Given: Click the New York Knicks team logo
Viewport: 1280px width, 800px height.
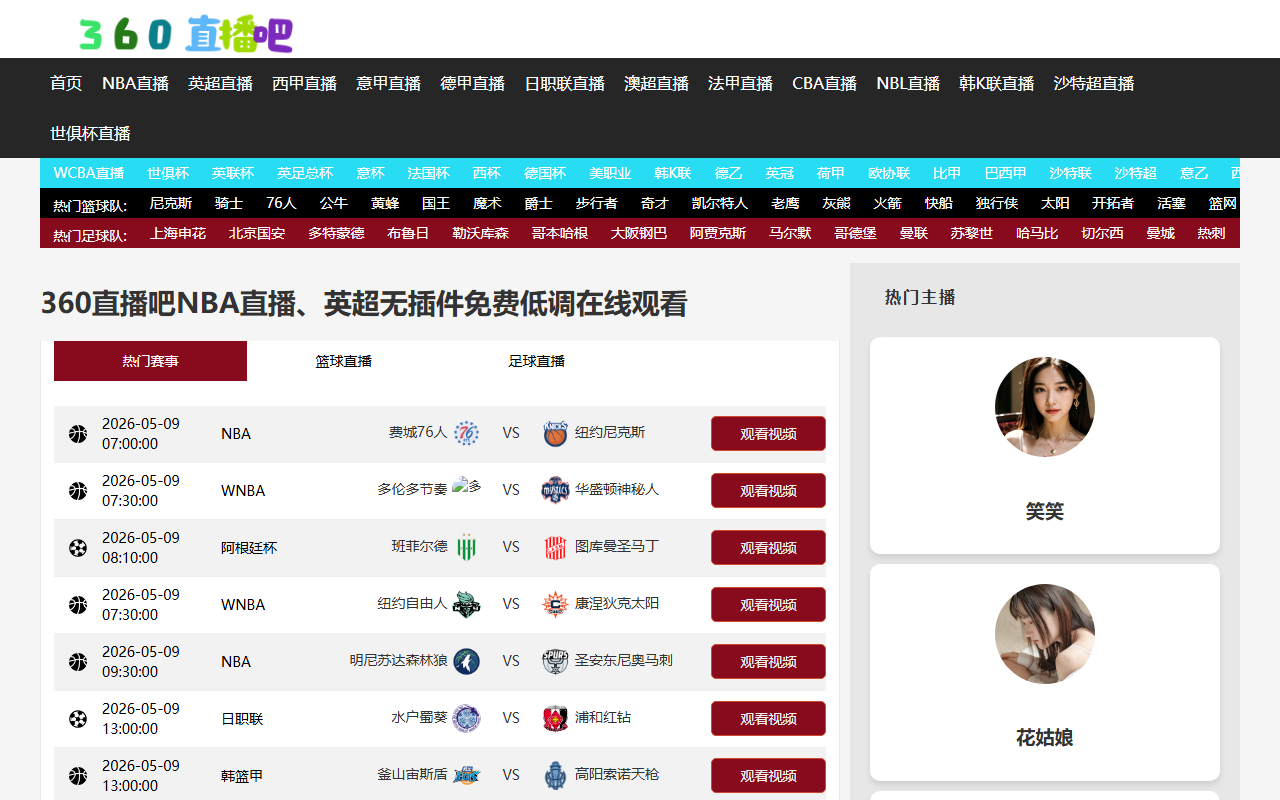Looking at the screenshot, I should click(x=555, y=433).
